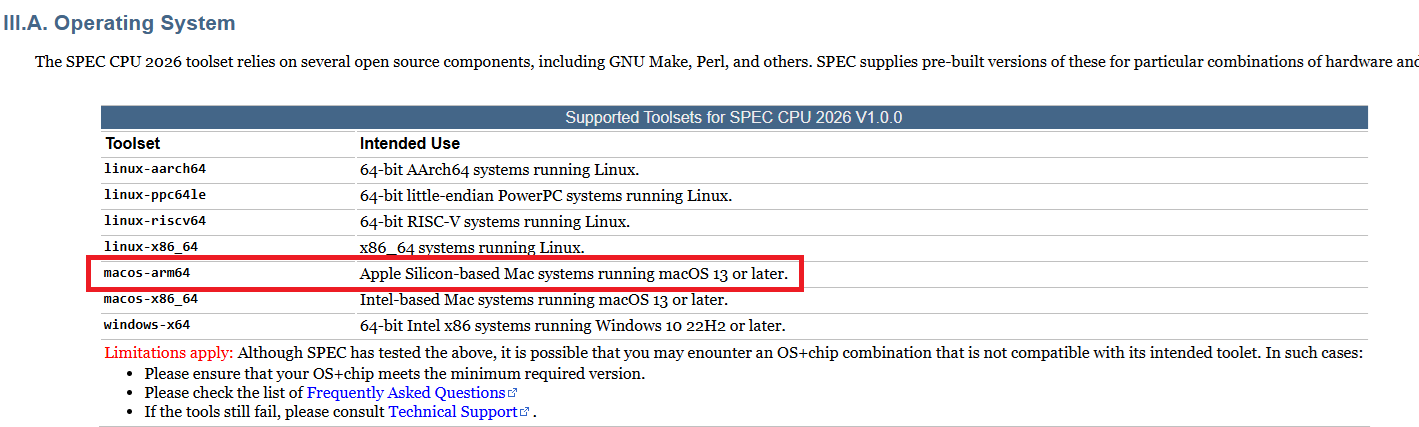
Task: Click the Apple Silicon-based Mac systems description
Action: 574,273
